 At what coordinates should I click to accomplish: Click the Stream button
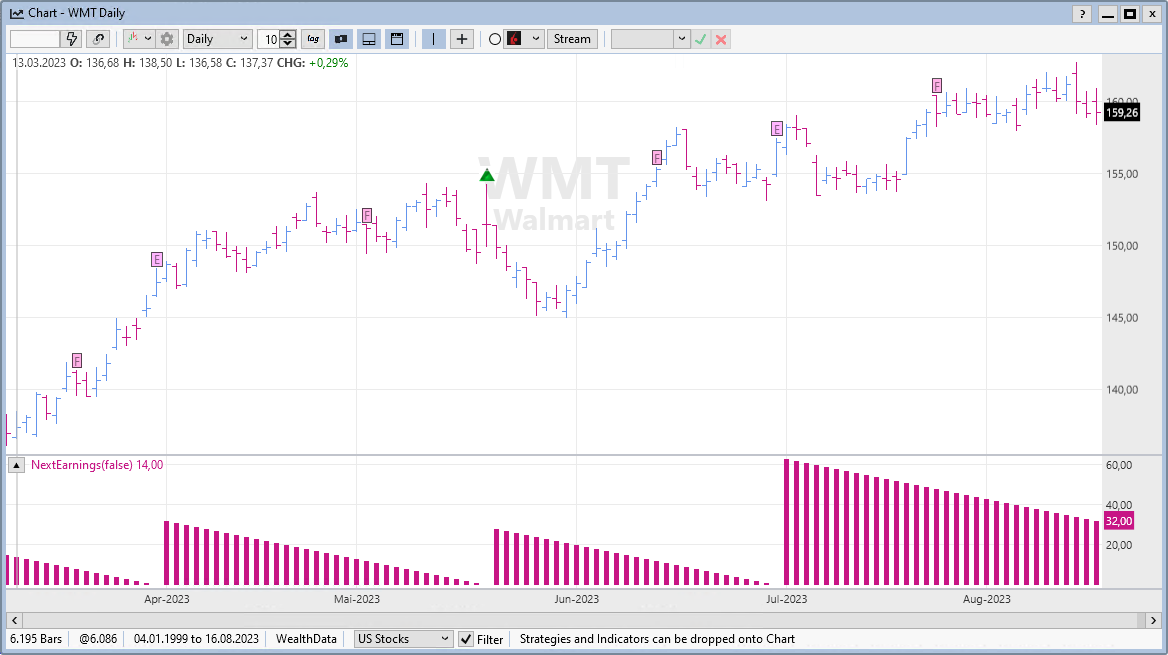click(572, 39)
